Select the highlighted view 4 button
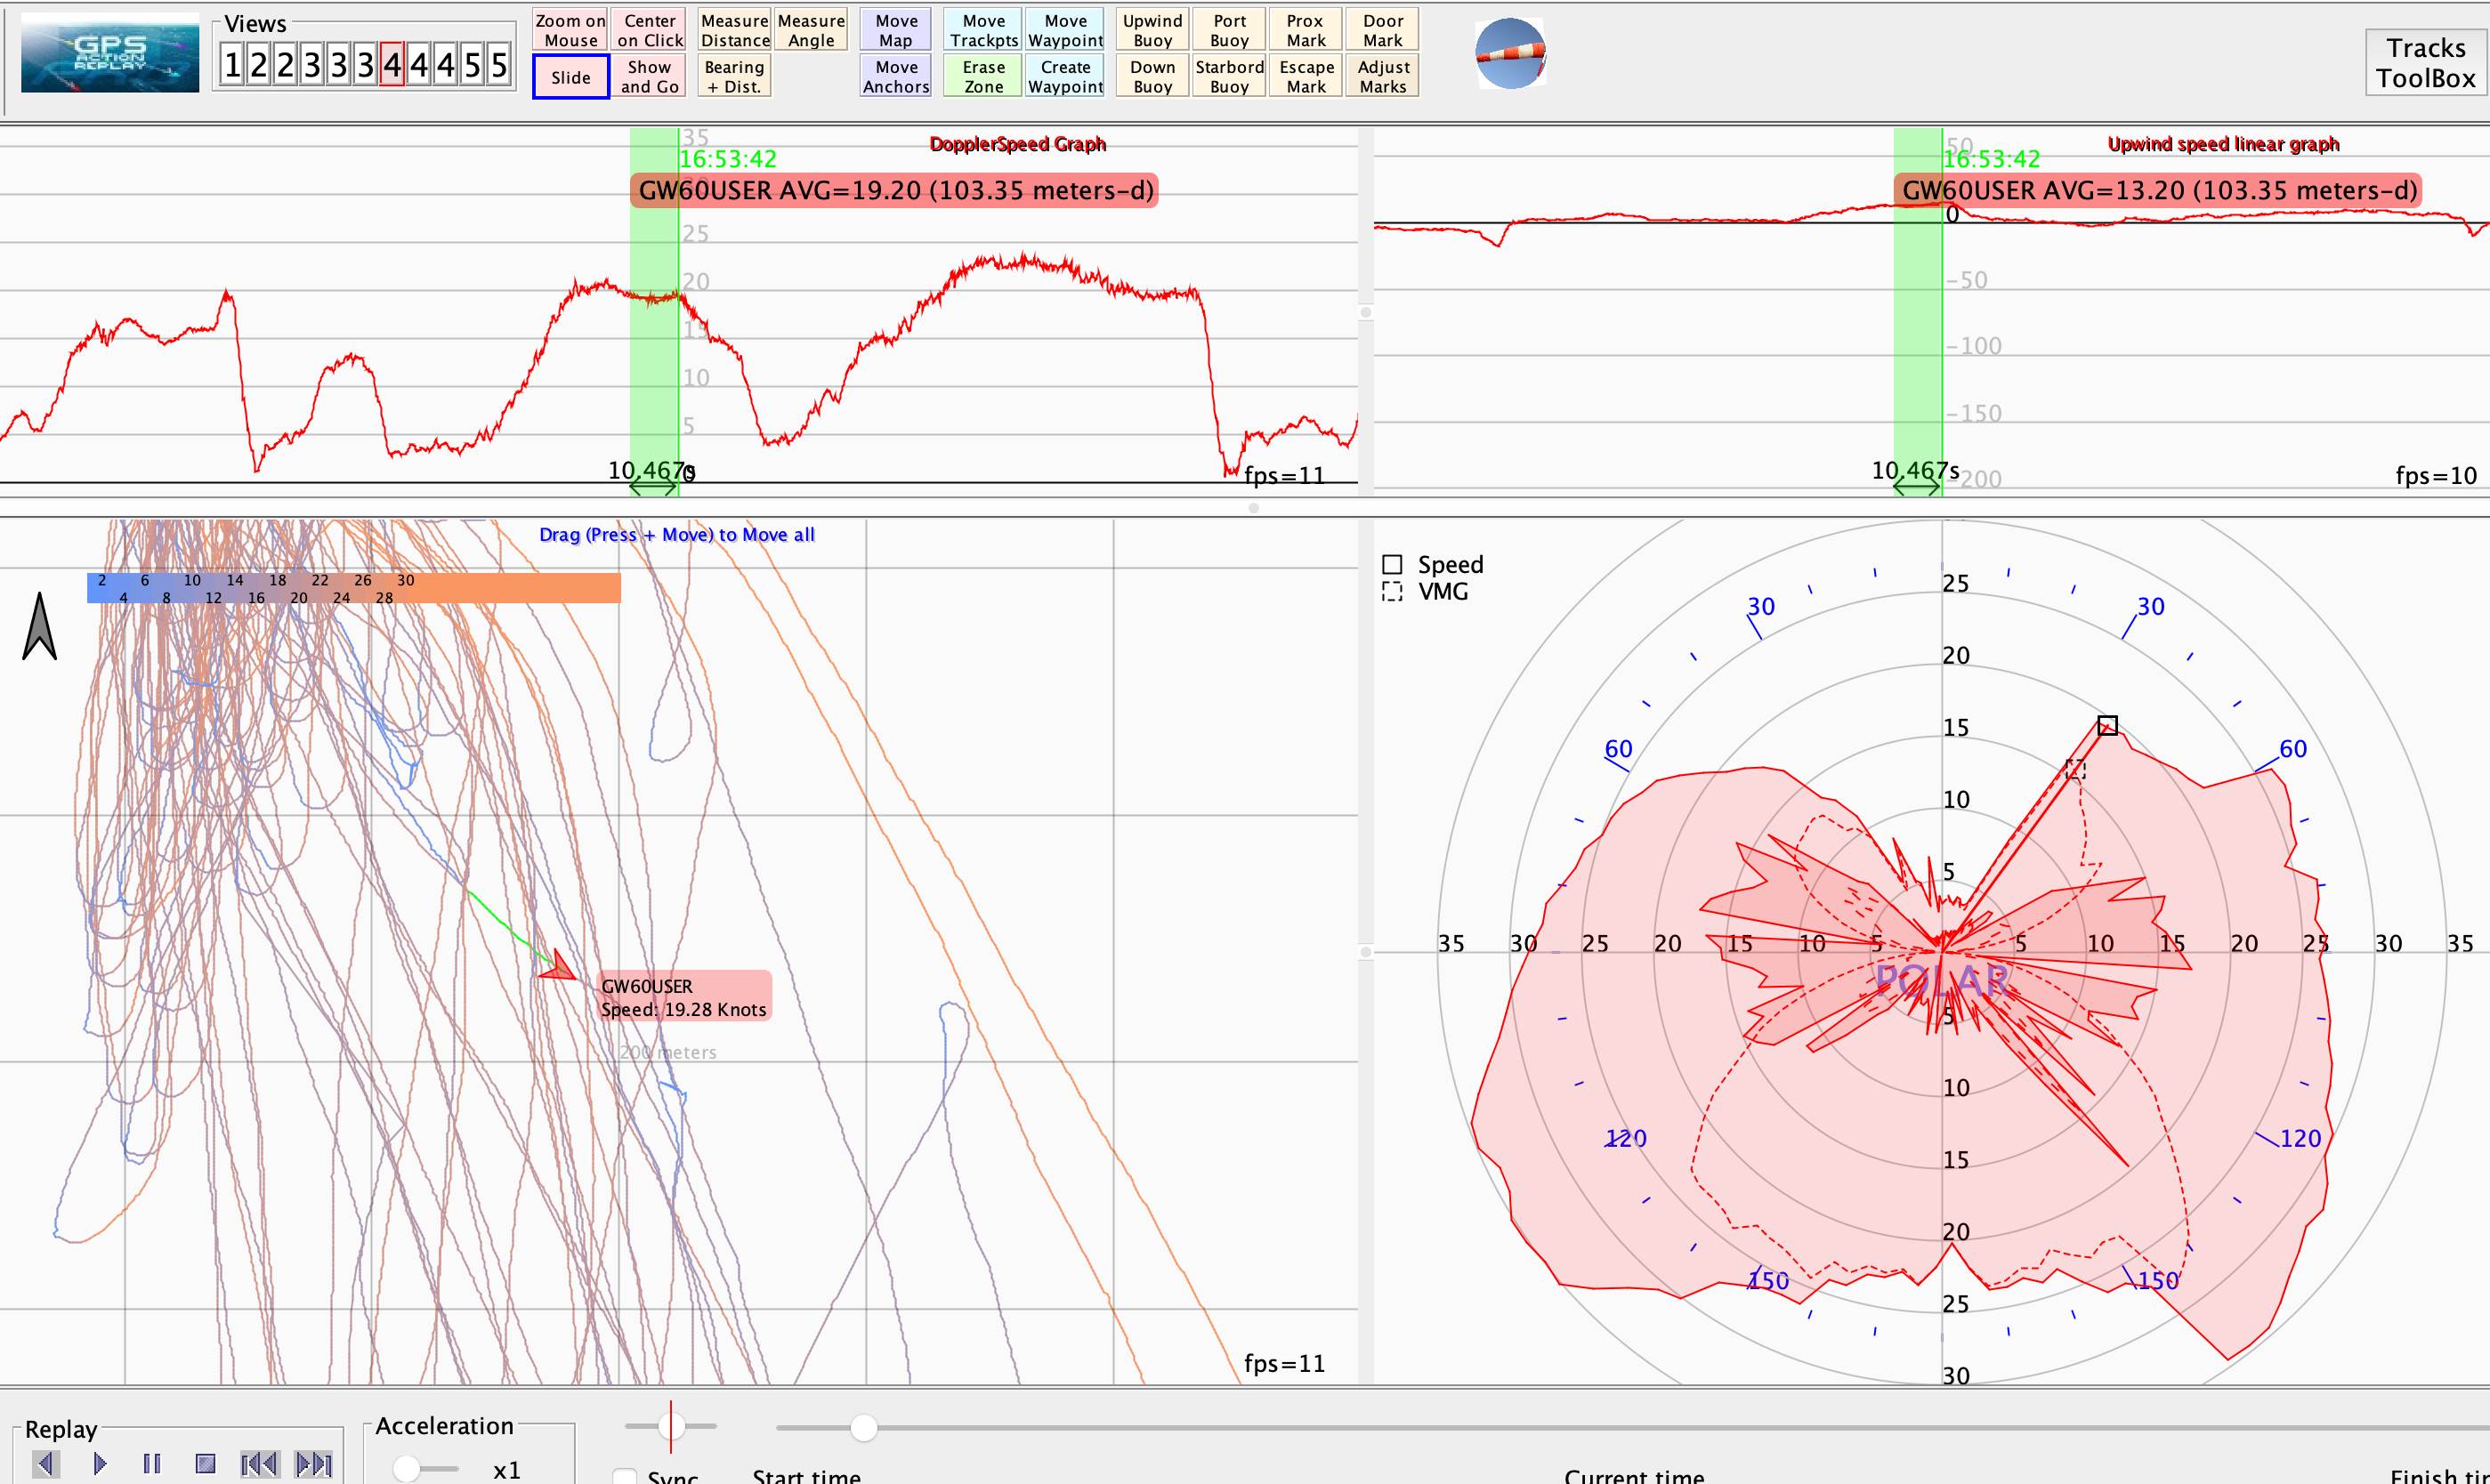This screenshot has width=2490, height=1484. 392,66
